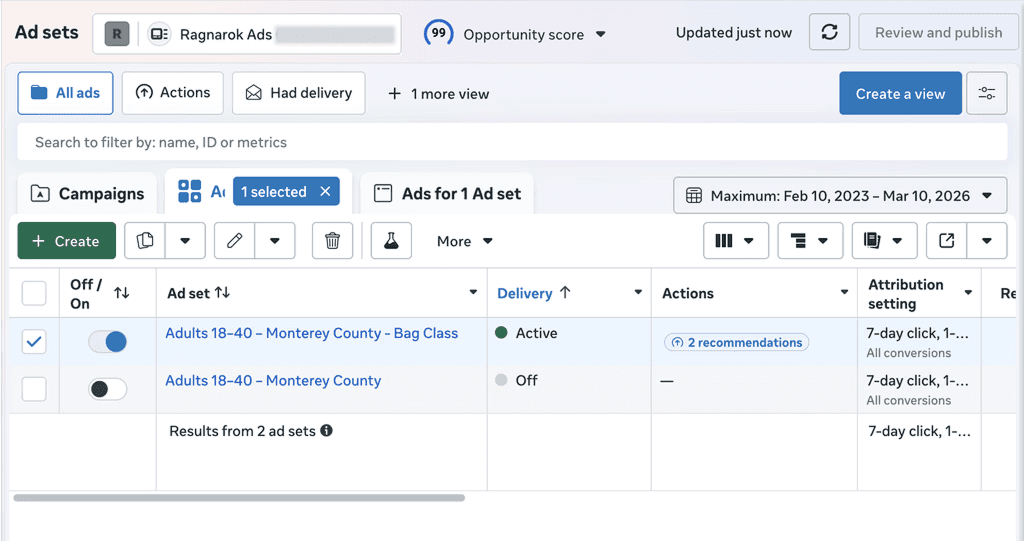Click the Create a view button
Viewport: 1024px width, 541px height.
tap(900, 93)
